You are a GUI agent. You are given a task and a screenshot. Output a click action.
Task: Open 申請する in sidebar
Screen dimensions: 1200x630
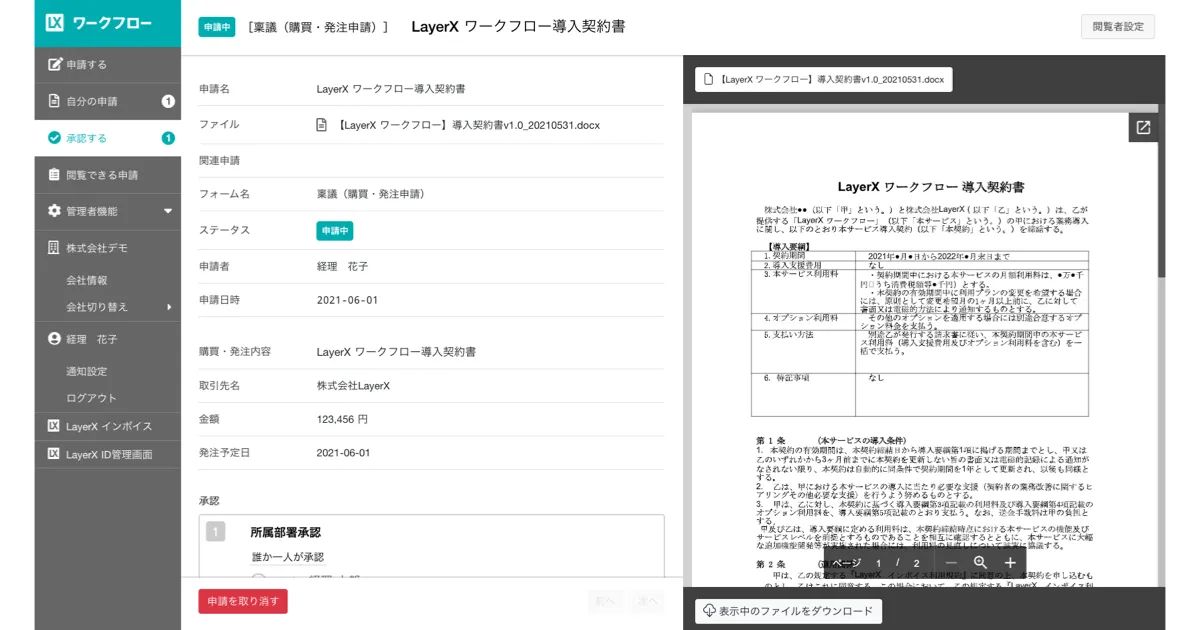coord(108,65)
